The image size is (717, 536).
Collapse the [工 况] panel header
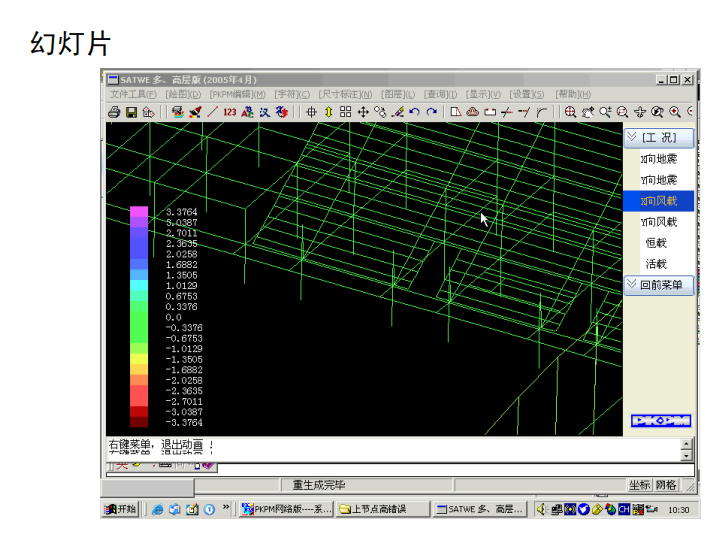pyautogui.click(x=659, y=138)
